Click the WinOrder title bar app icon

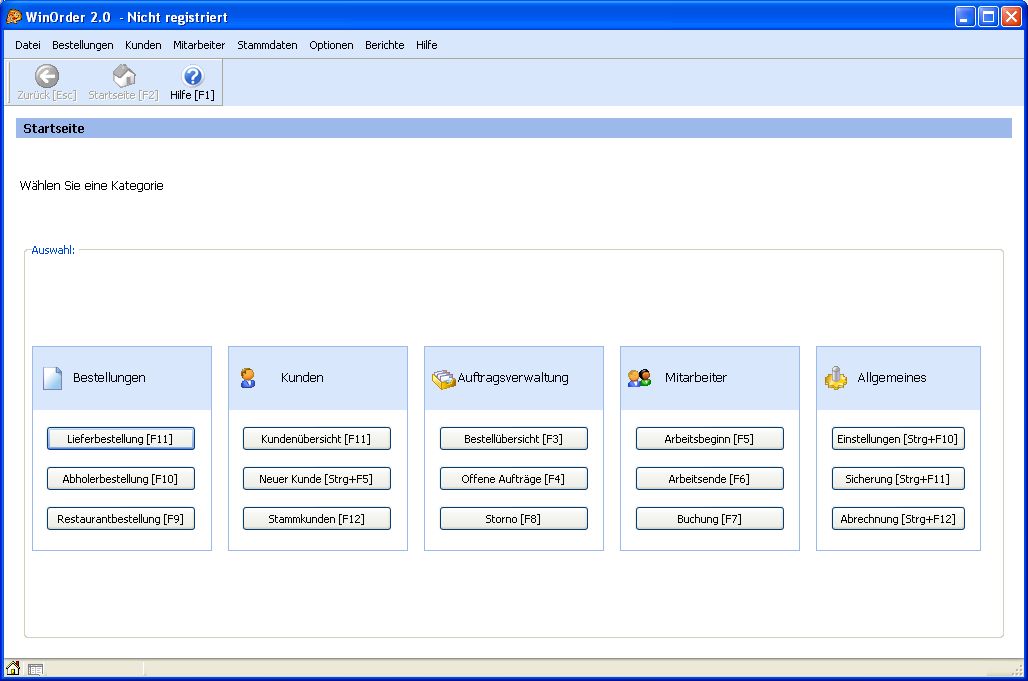coord(14,16)
